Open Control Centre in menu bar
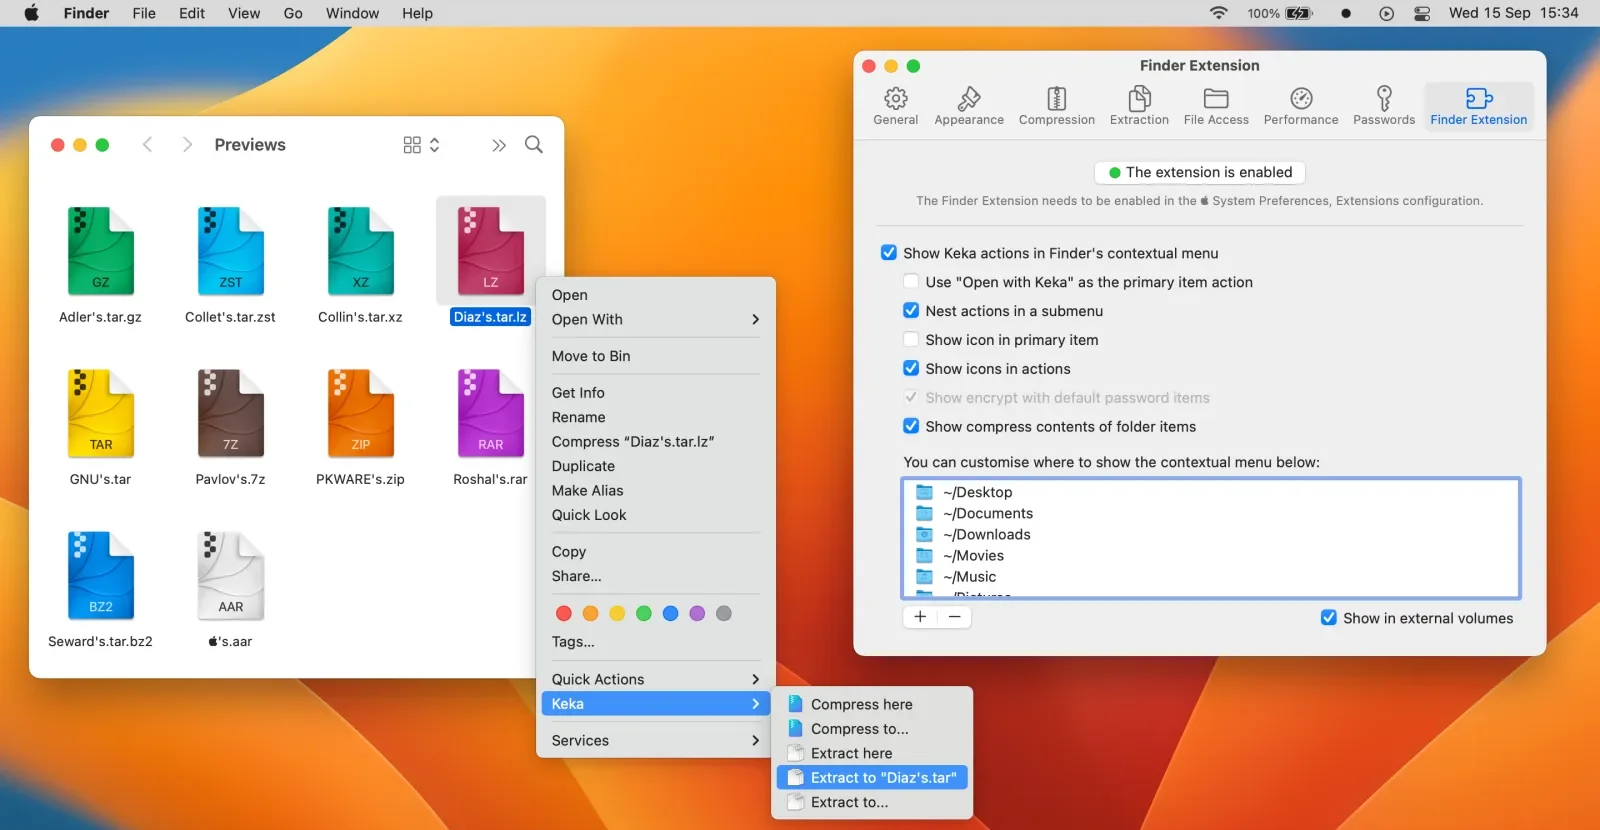This screenshot has width=1600, height=830. point(1422,13)
